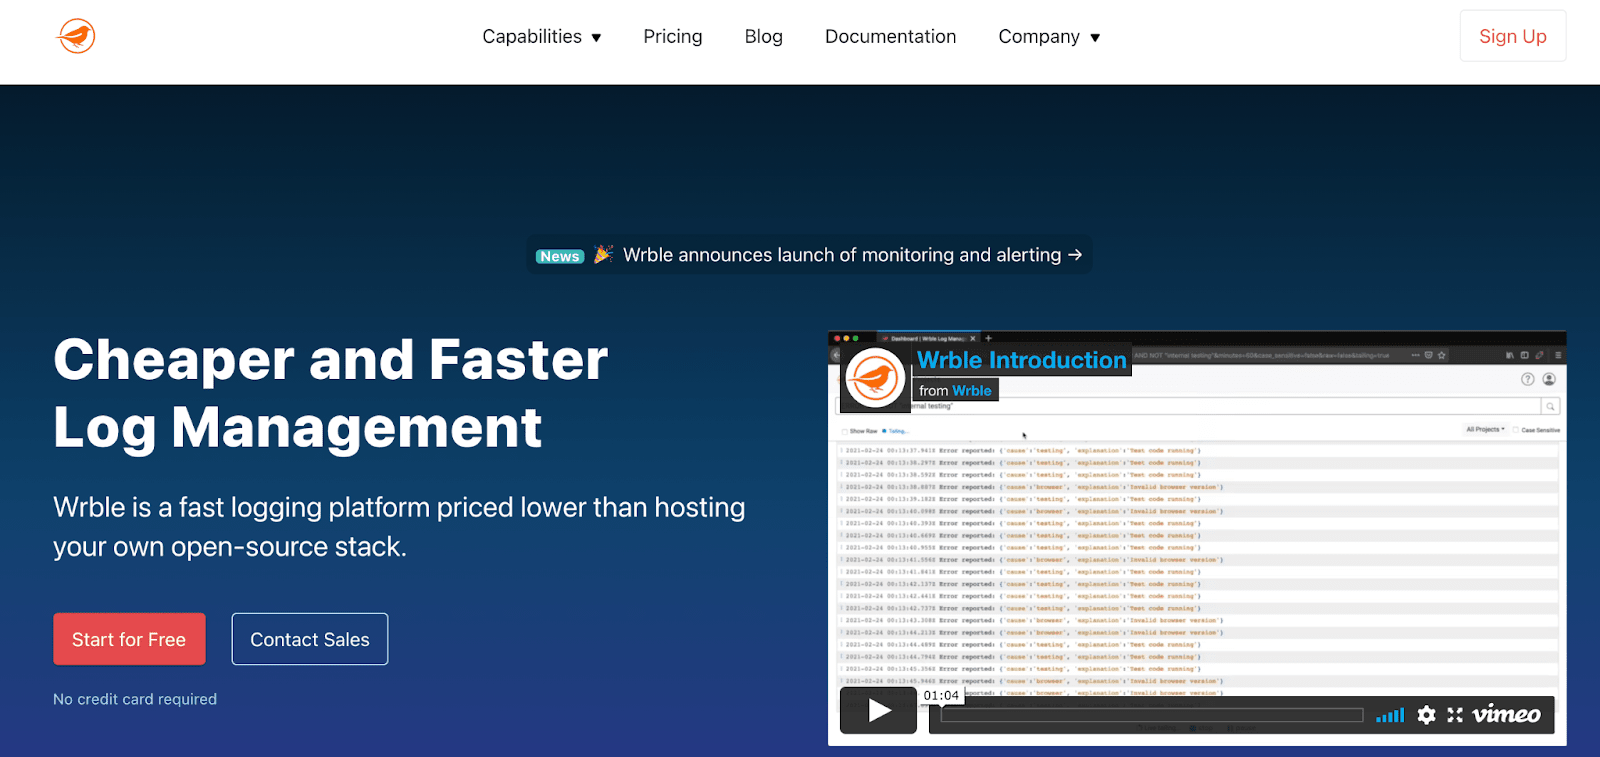Click the Start for Free button
1600x757 pixels.
[129, 639]
